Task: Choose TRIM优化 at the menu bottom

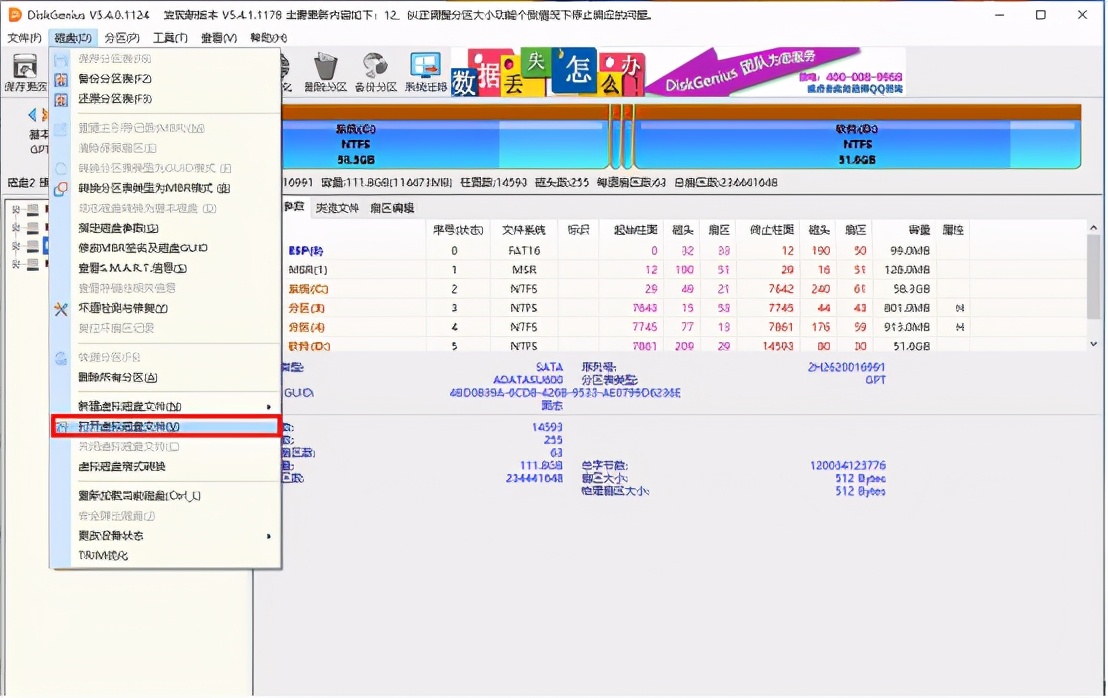Action: point(166,555)
